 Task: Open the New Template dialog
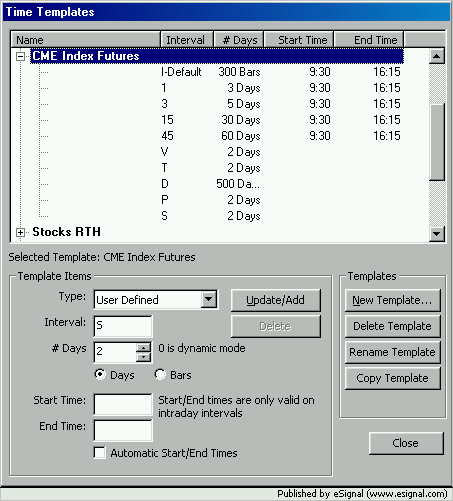392,300
